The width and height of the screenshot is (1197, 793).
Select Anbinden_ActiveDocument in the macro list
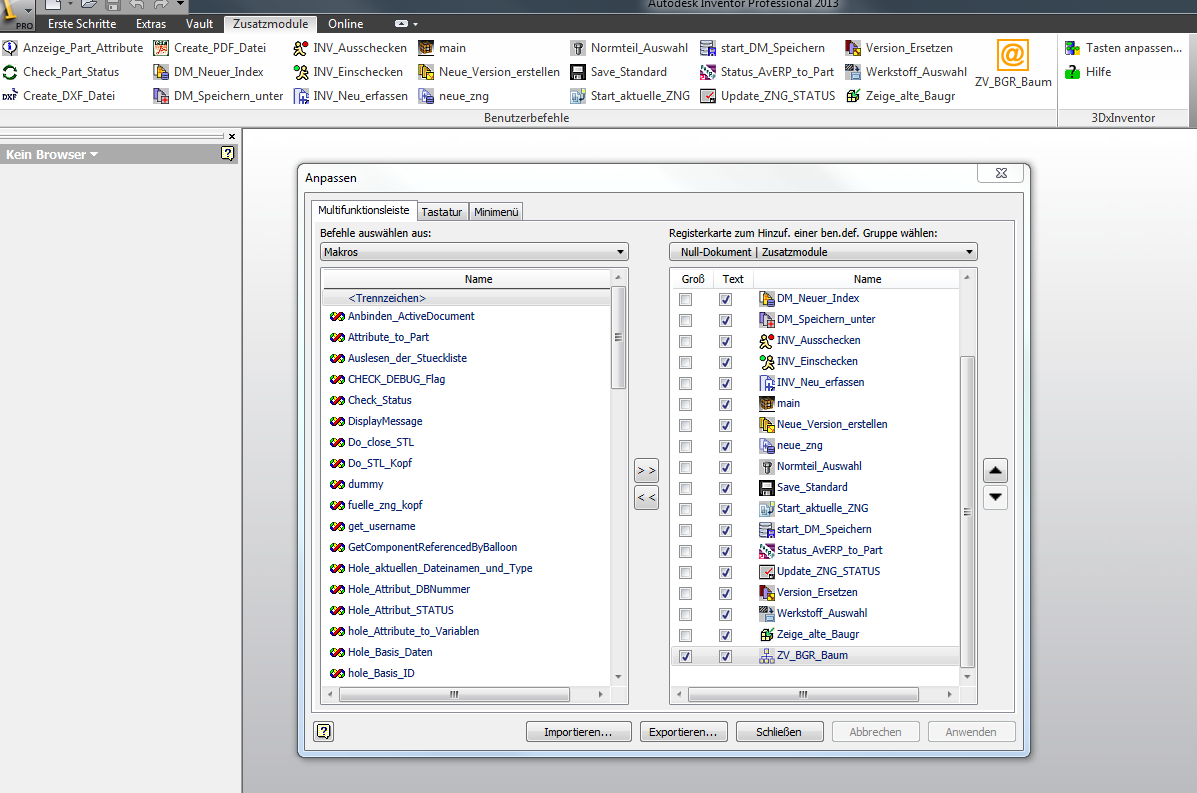(410, 316)
